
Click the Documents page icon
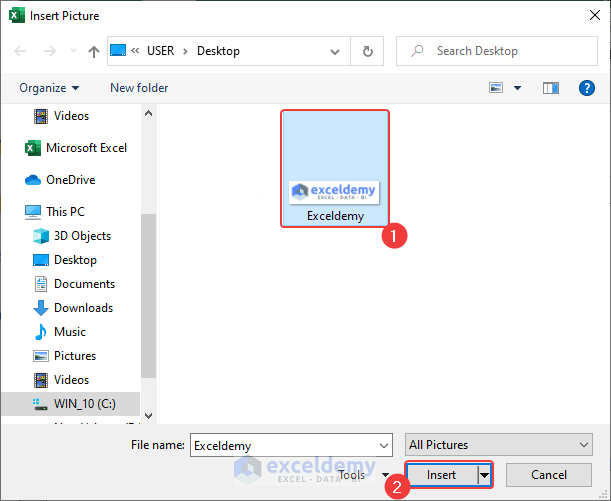[x=41, y=284]
